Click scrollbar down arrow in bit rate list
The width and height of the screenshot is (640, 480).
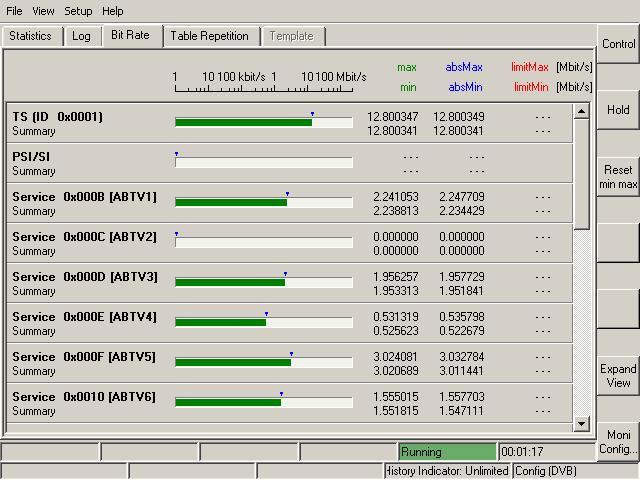[x=582, y=424]
